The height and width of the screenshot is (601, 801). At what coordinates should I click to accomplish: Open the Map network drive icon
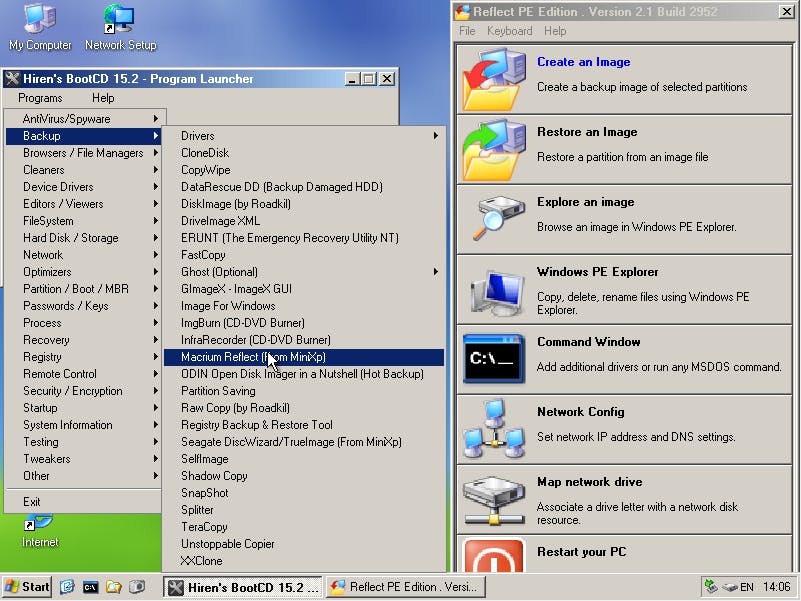[494, 501]
